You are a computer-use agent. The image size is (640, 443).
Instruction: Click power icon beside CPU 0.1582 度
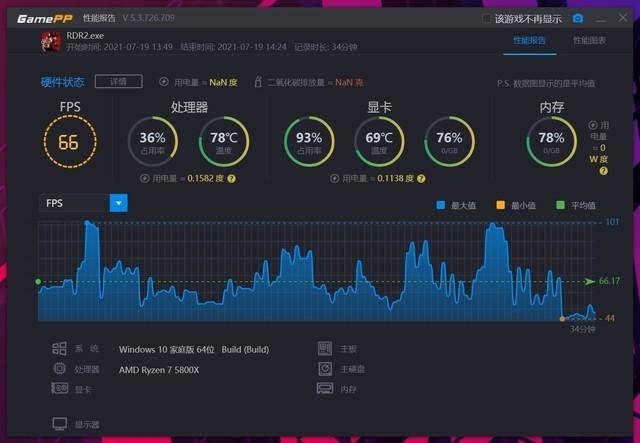click(x=144, y=178)
